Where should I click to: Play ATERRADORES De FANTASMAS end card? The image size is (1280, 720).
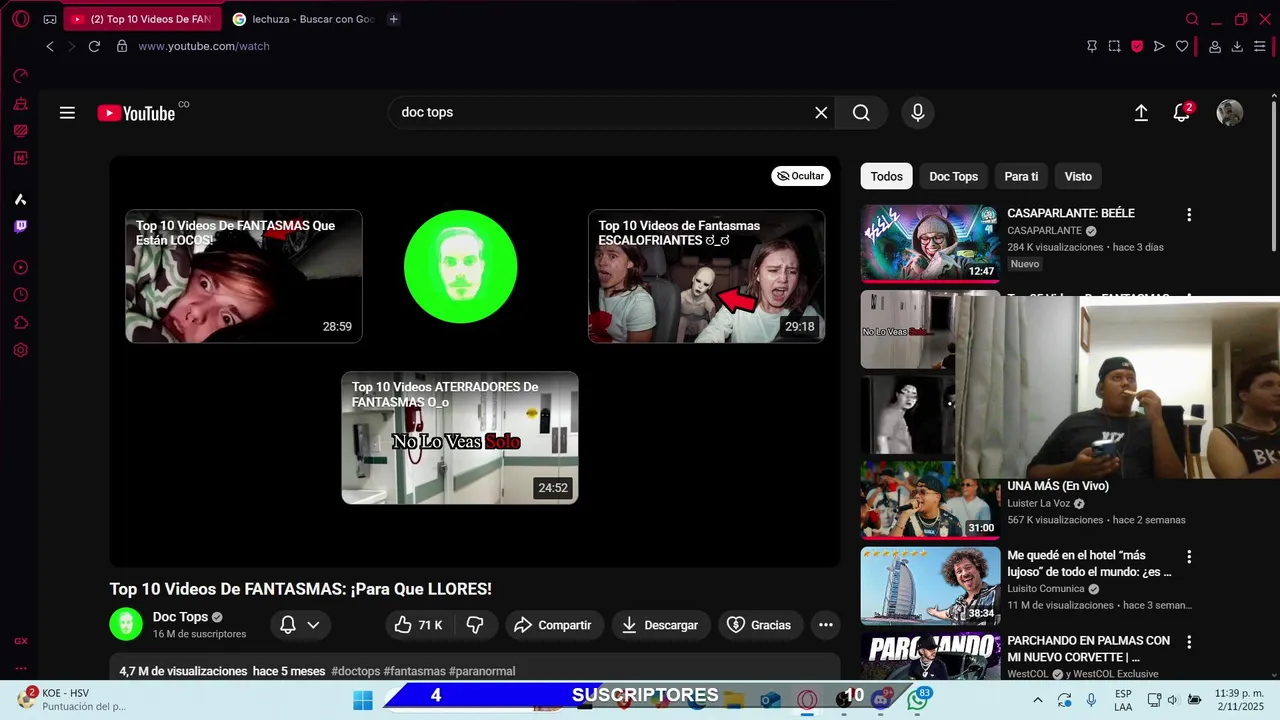click(x=460, y=438)
